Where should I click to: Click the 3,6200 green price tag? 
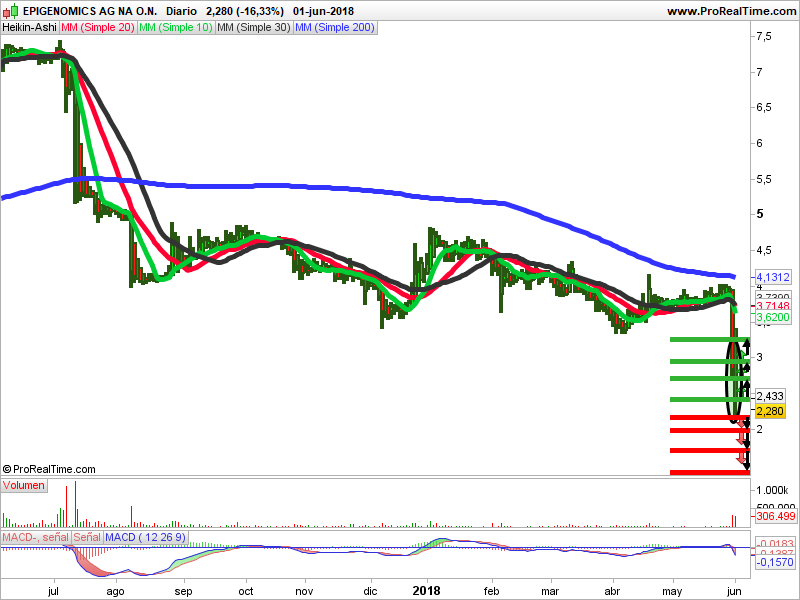tap(772, 317)
